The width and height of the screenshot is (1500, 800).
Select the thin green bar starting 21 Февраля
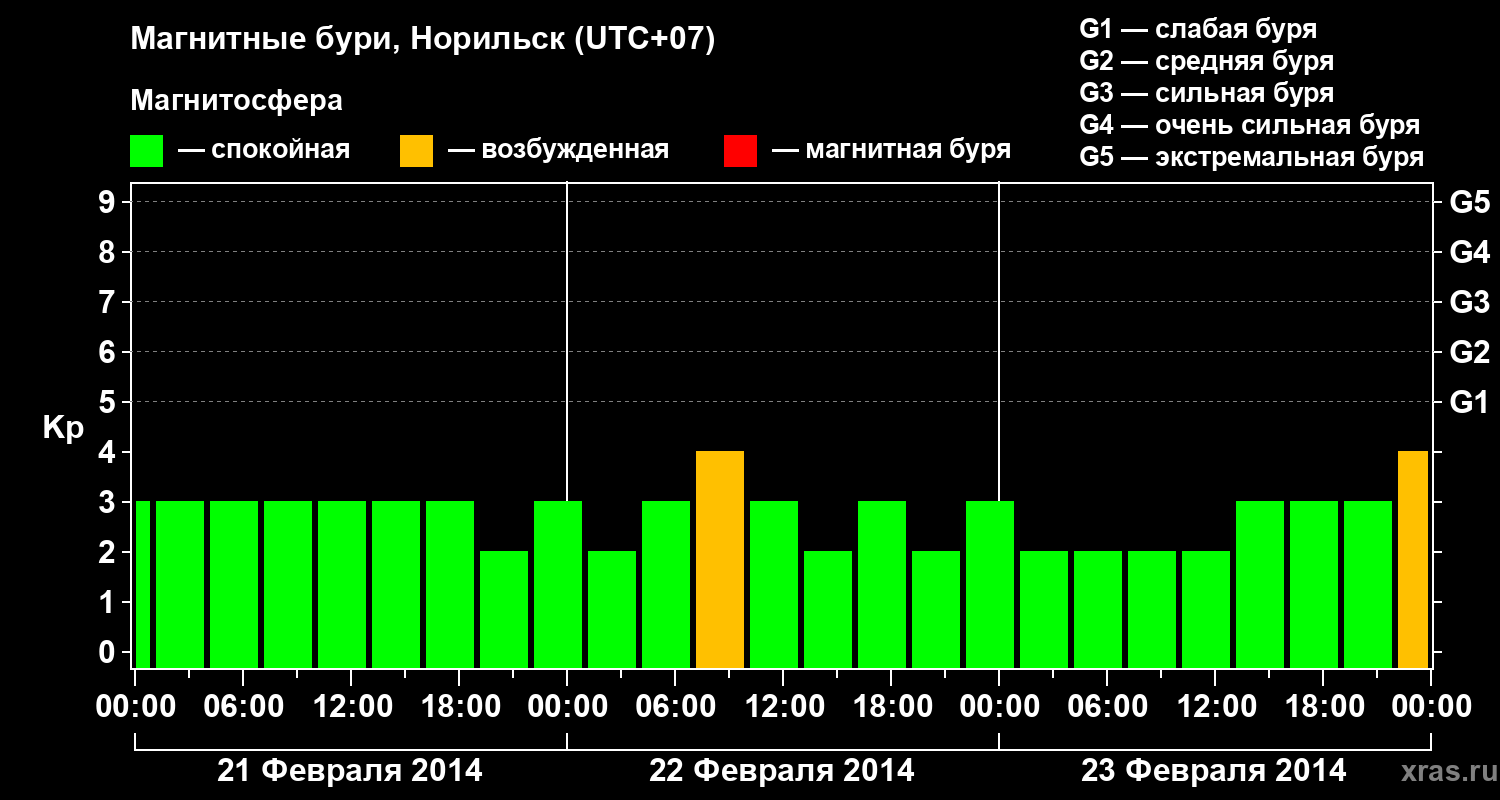(142, 584)
